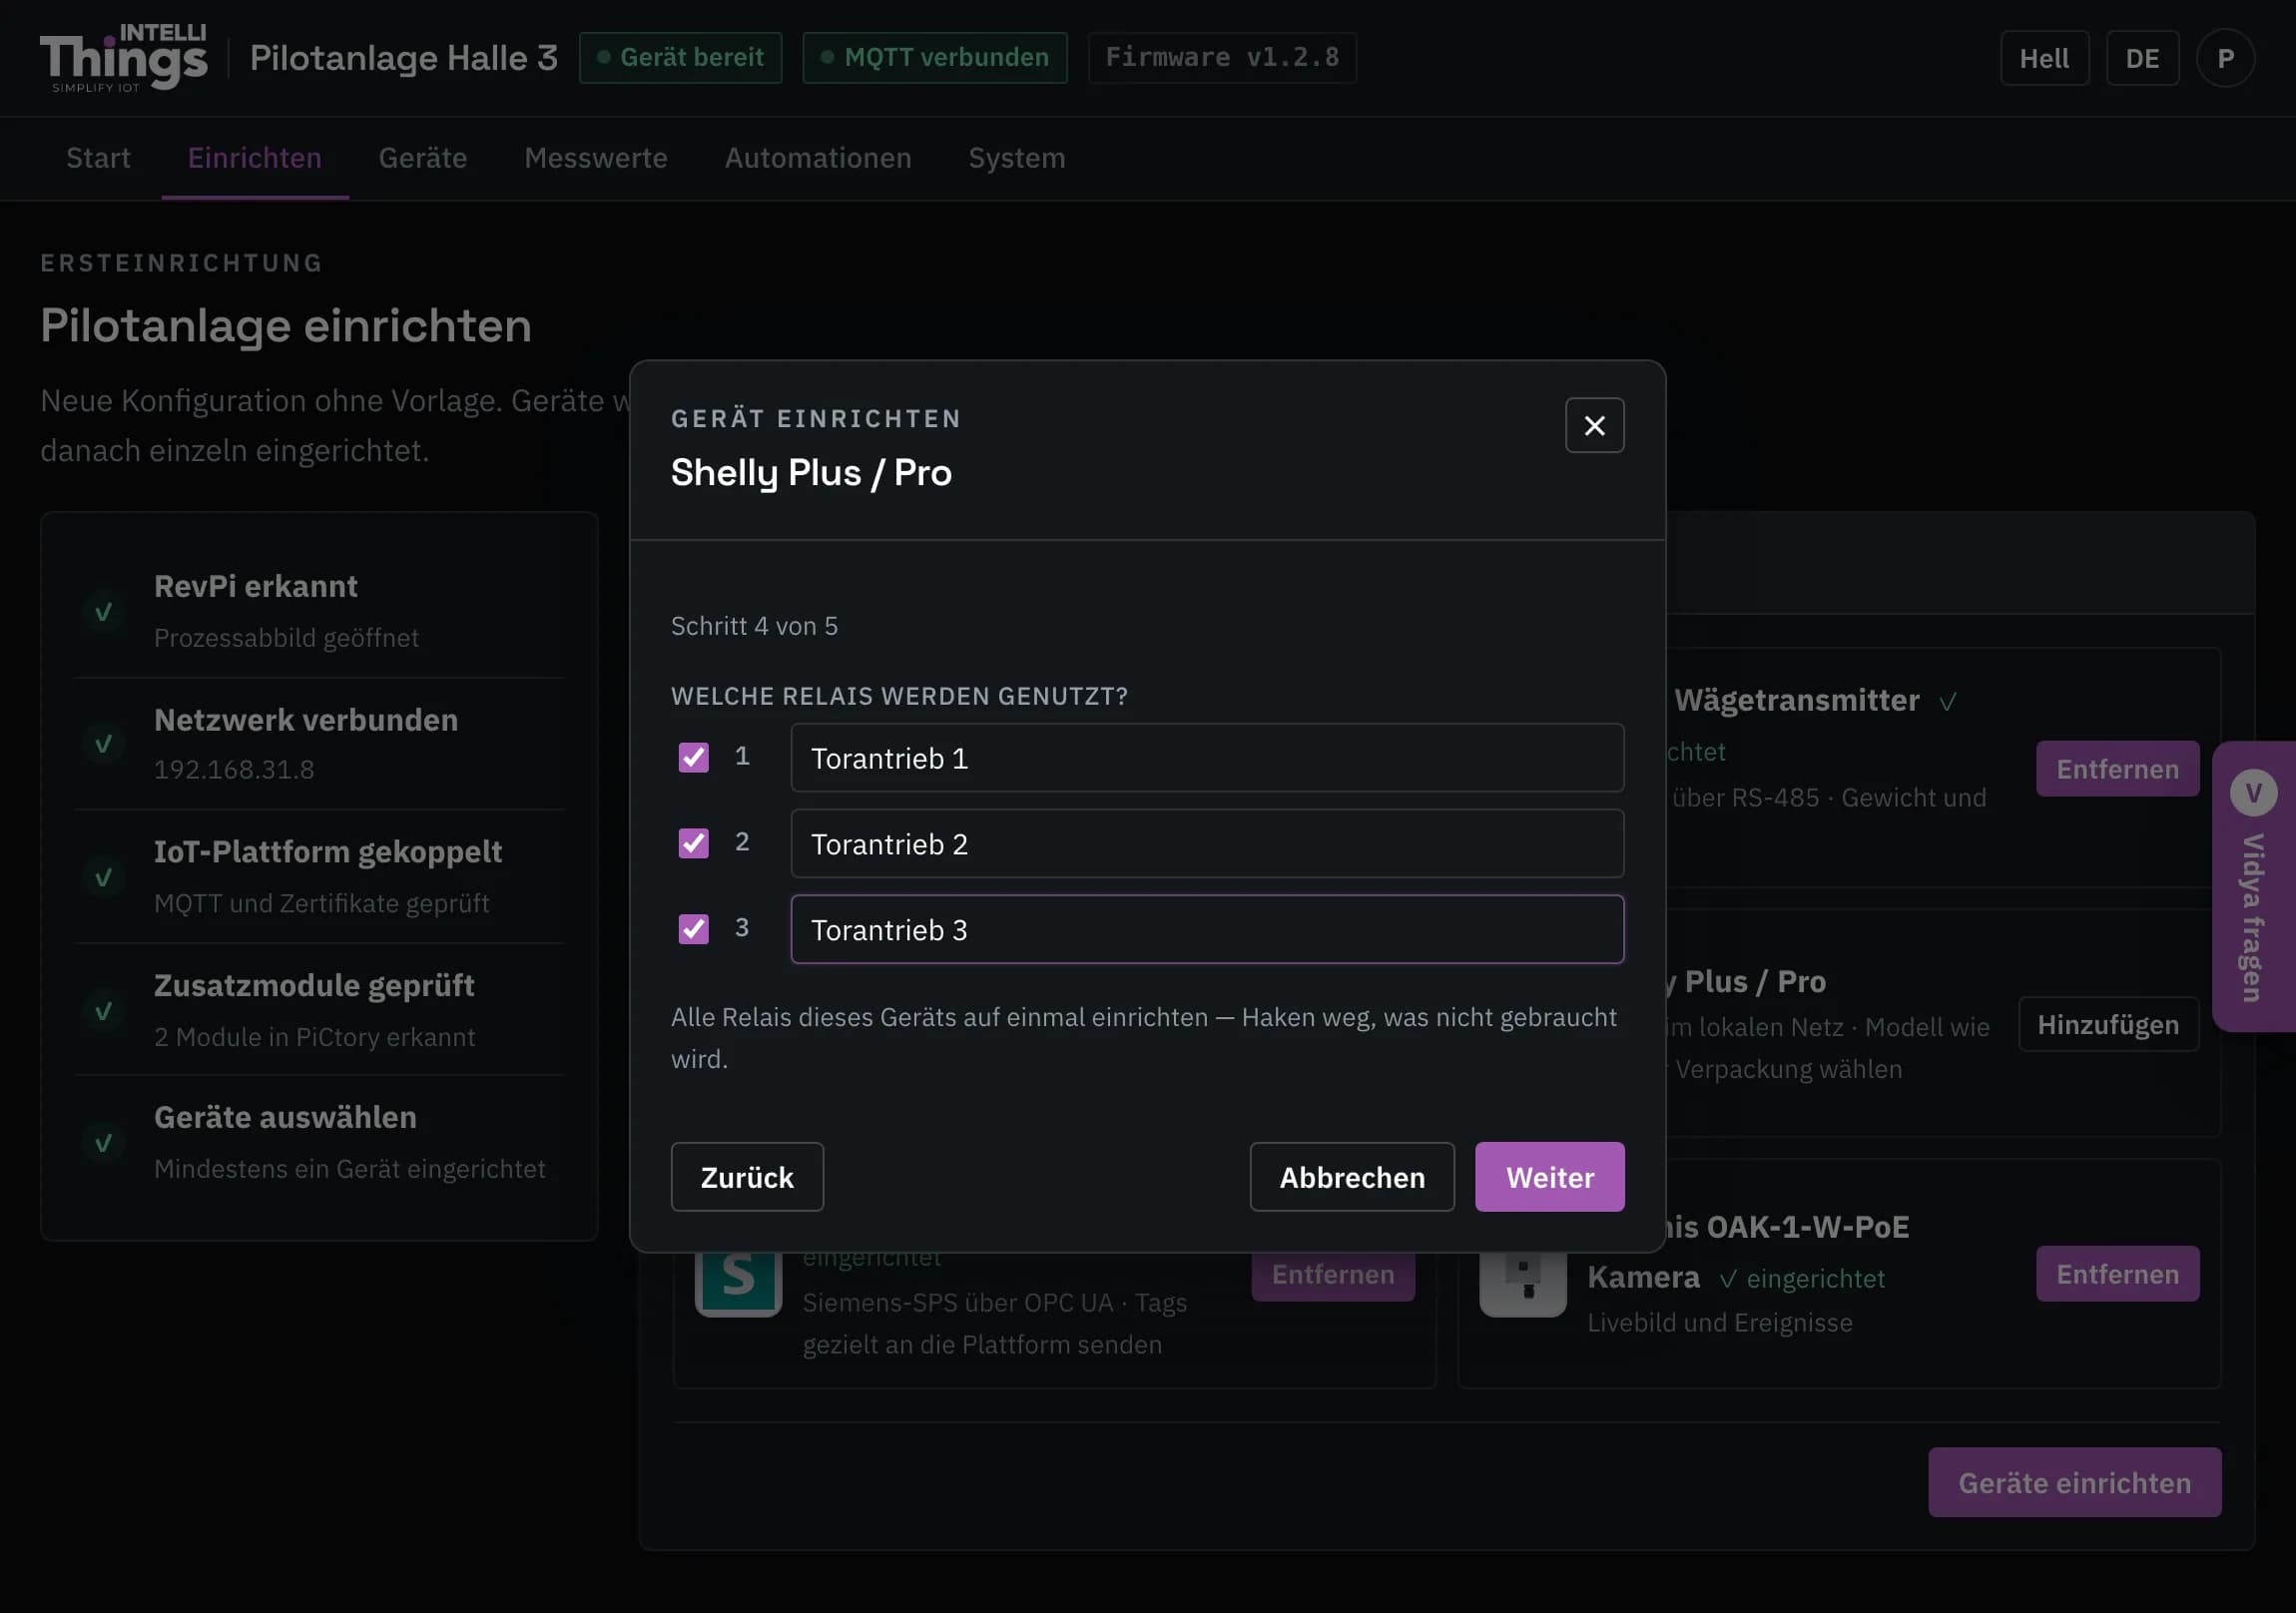Add the Shelly Plus / Pro device
Viewport: 2296px width, 1613px height.
coord(2108,1025)
